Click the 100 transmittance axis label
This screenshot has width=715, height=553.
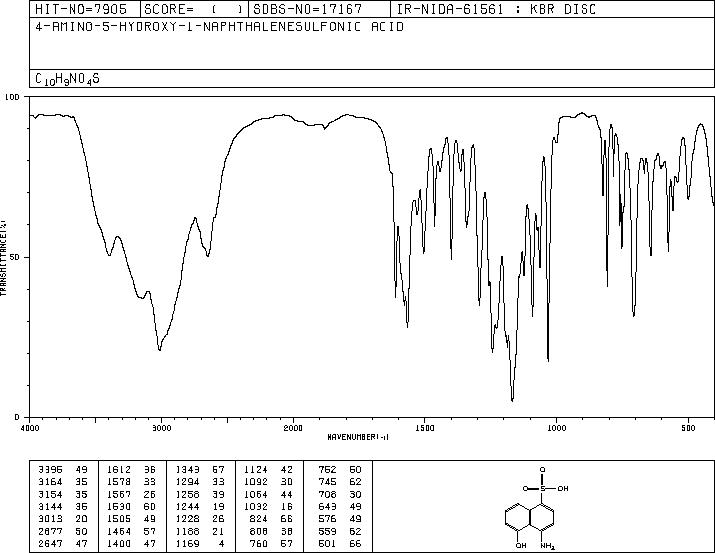tap(12, 97)
